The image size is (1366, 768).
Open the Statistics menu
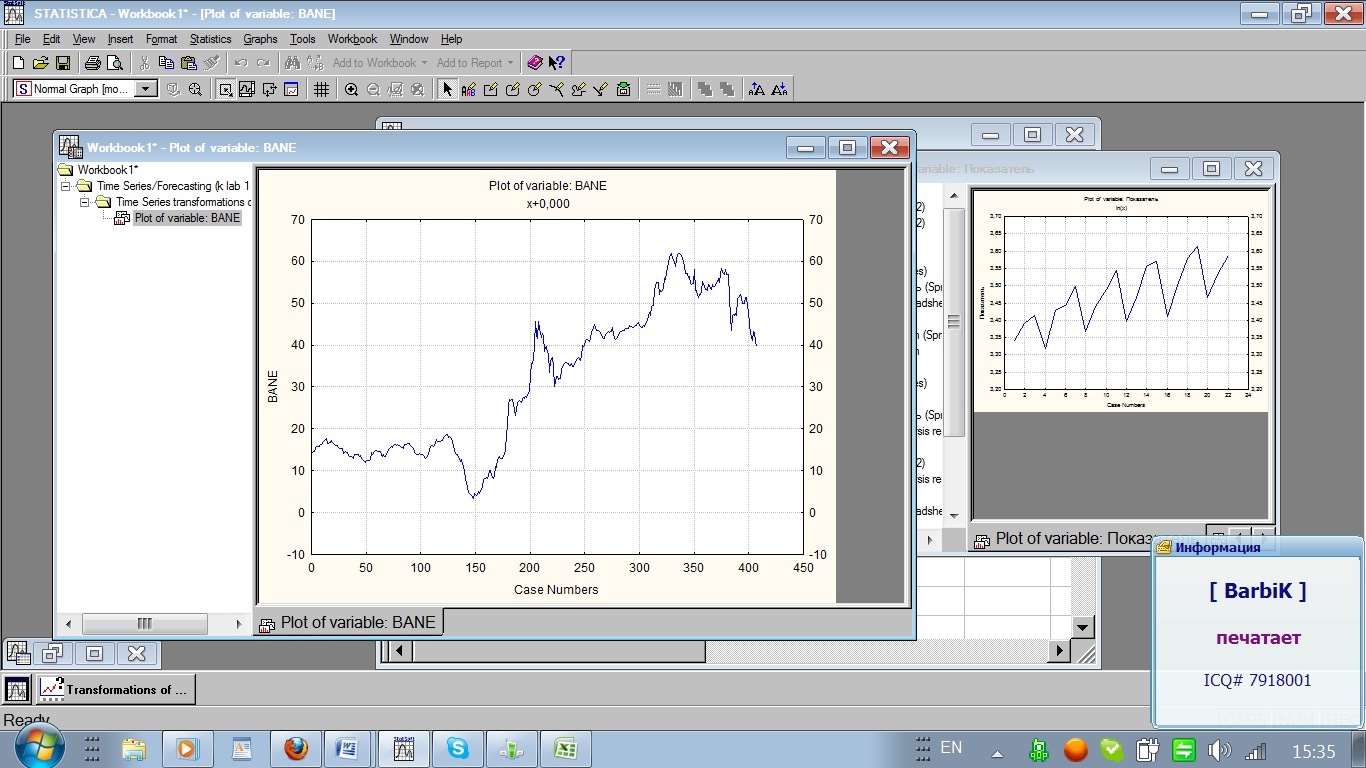(210, 39)
